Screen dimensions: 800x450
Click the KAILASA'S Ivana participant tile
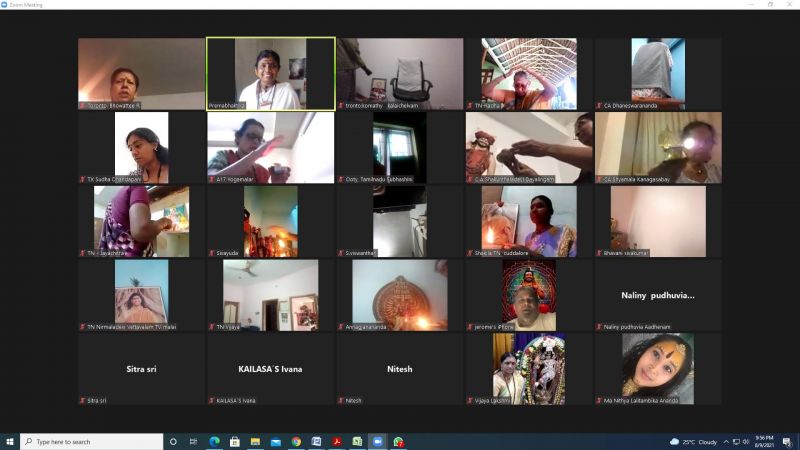pyautogui.click(x=270, y=369)
